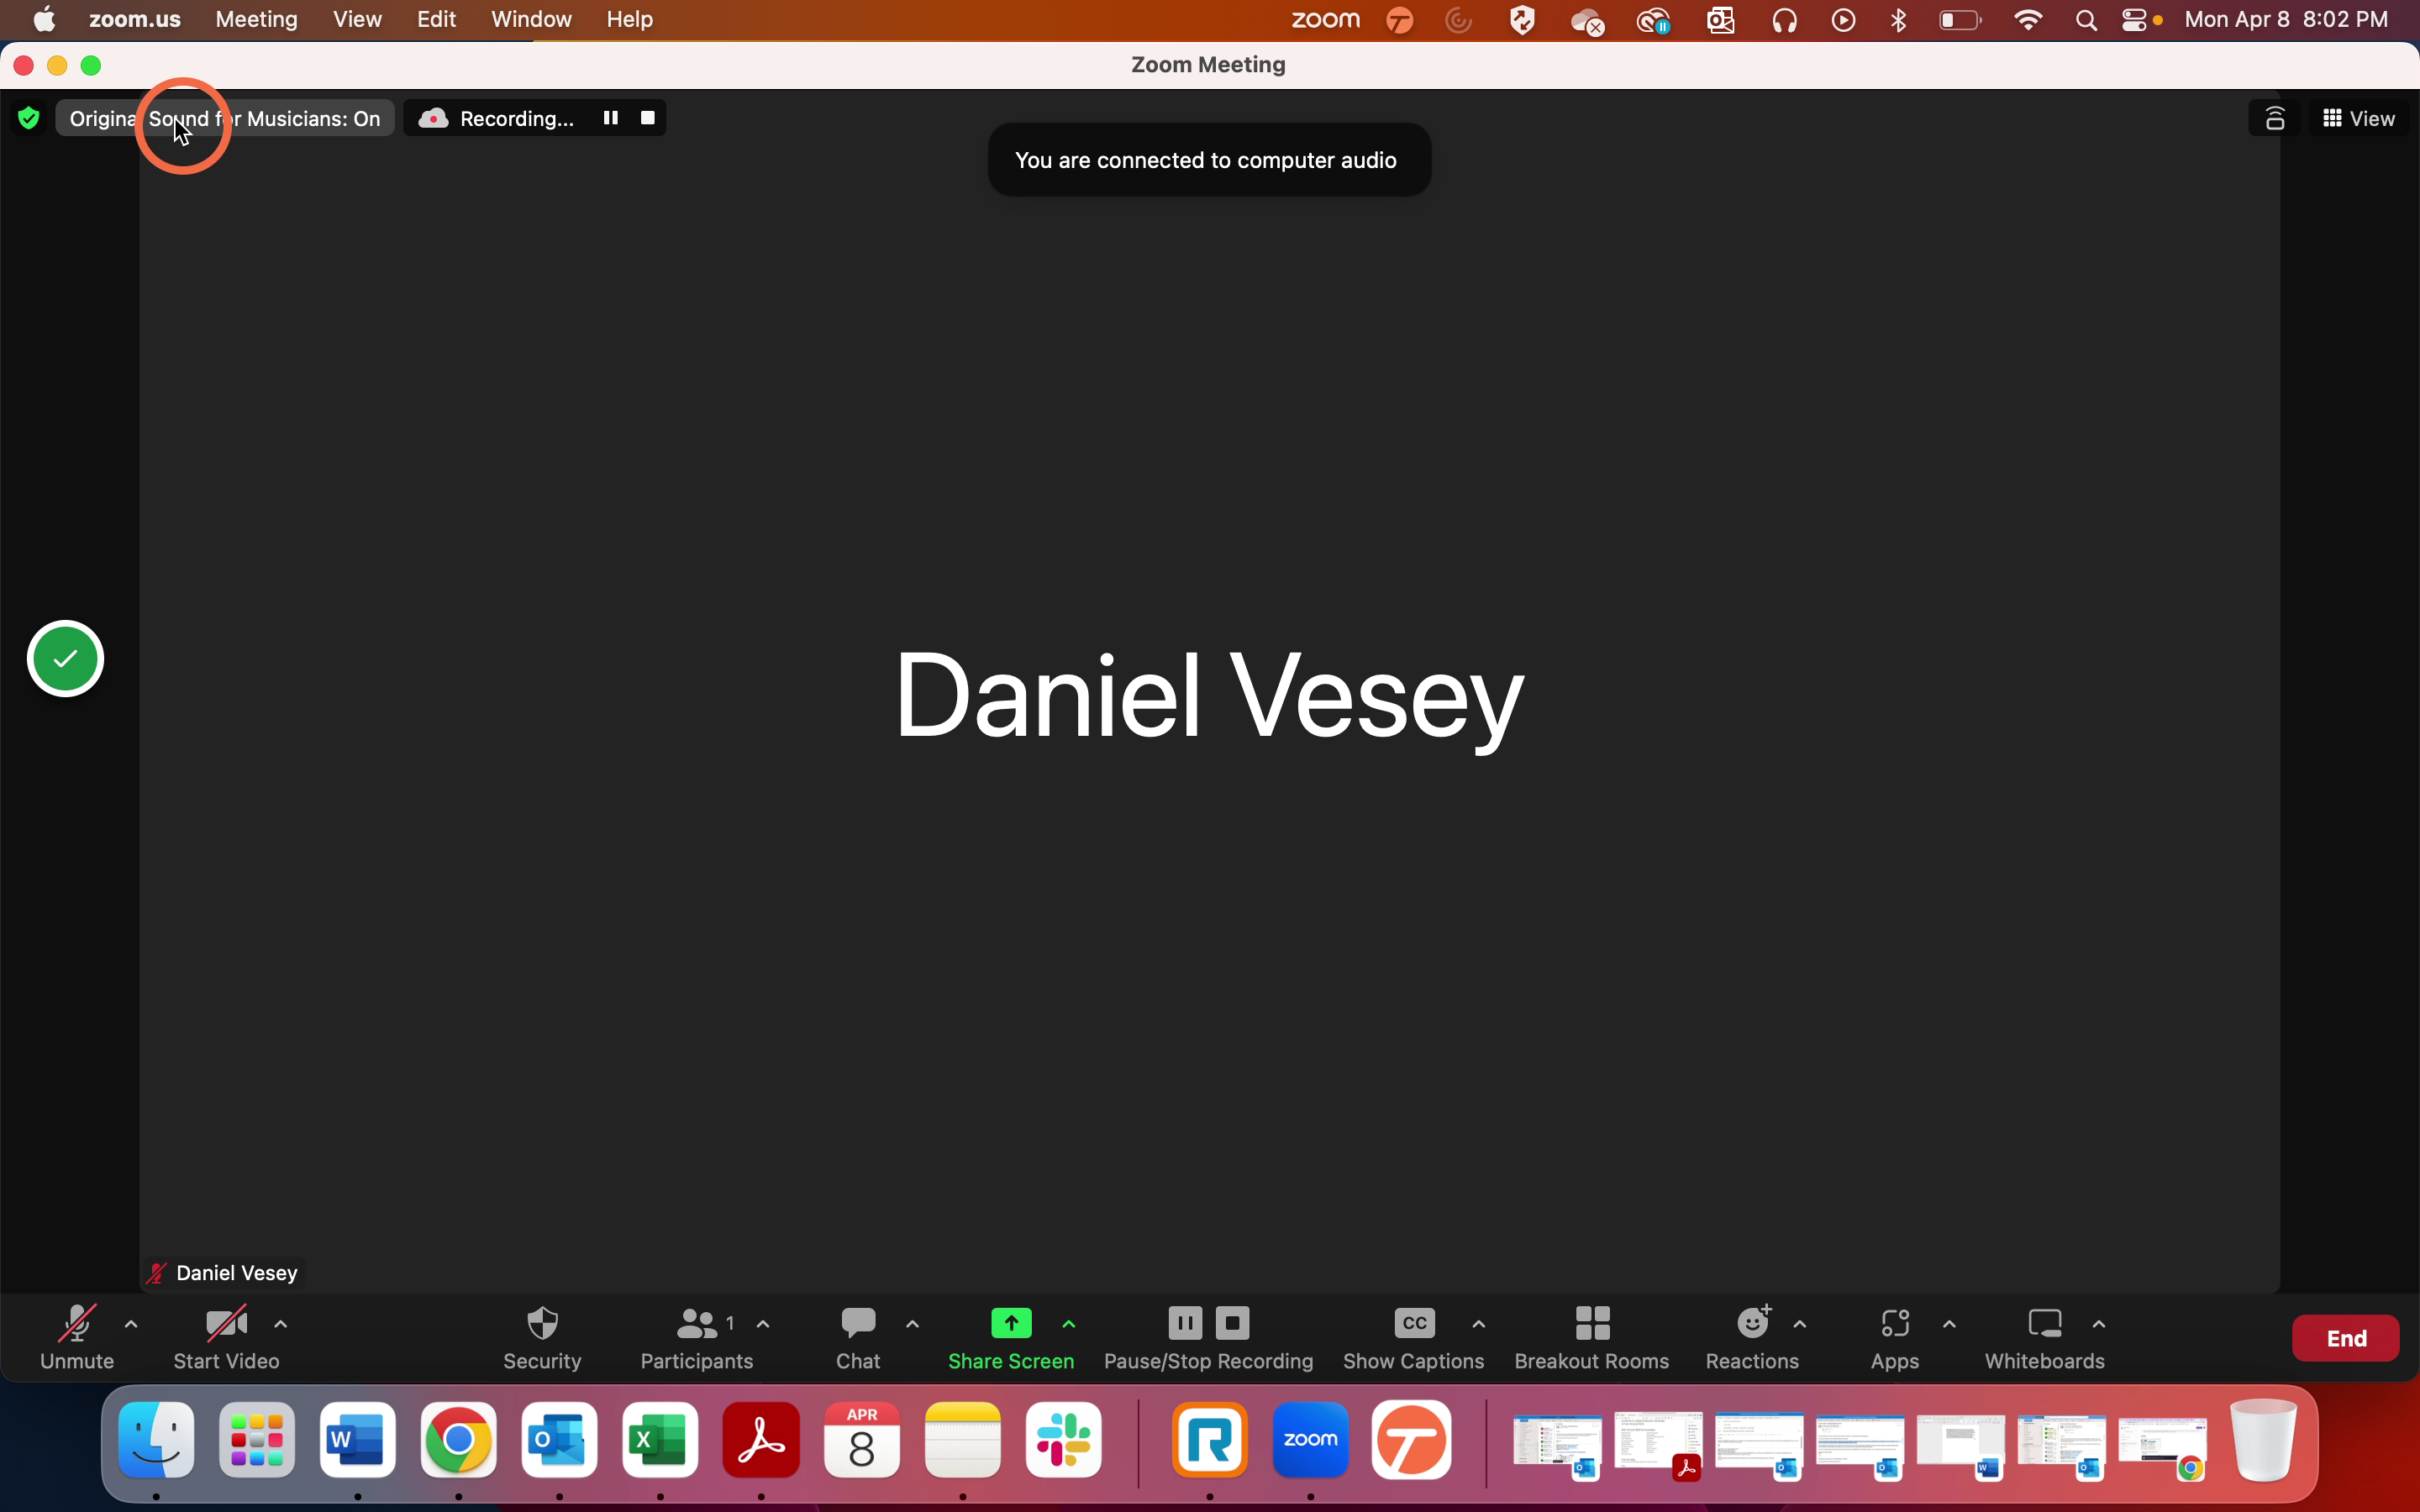2420x1512 pixels.
Task: Open the zoom.us application menu
Action: (x=135, y=19)
